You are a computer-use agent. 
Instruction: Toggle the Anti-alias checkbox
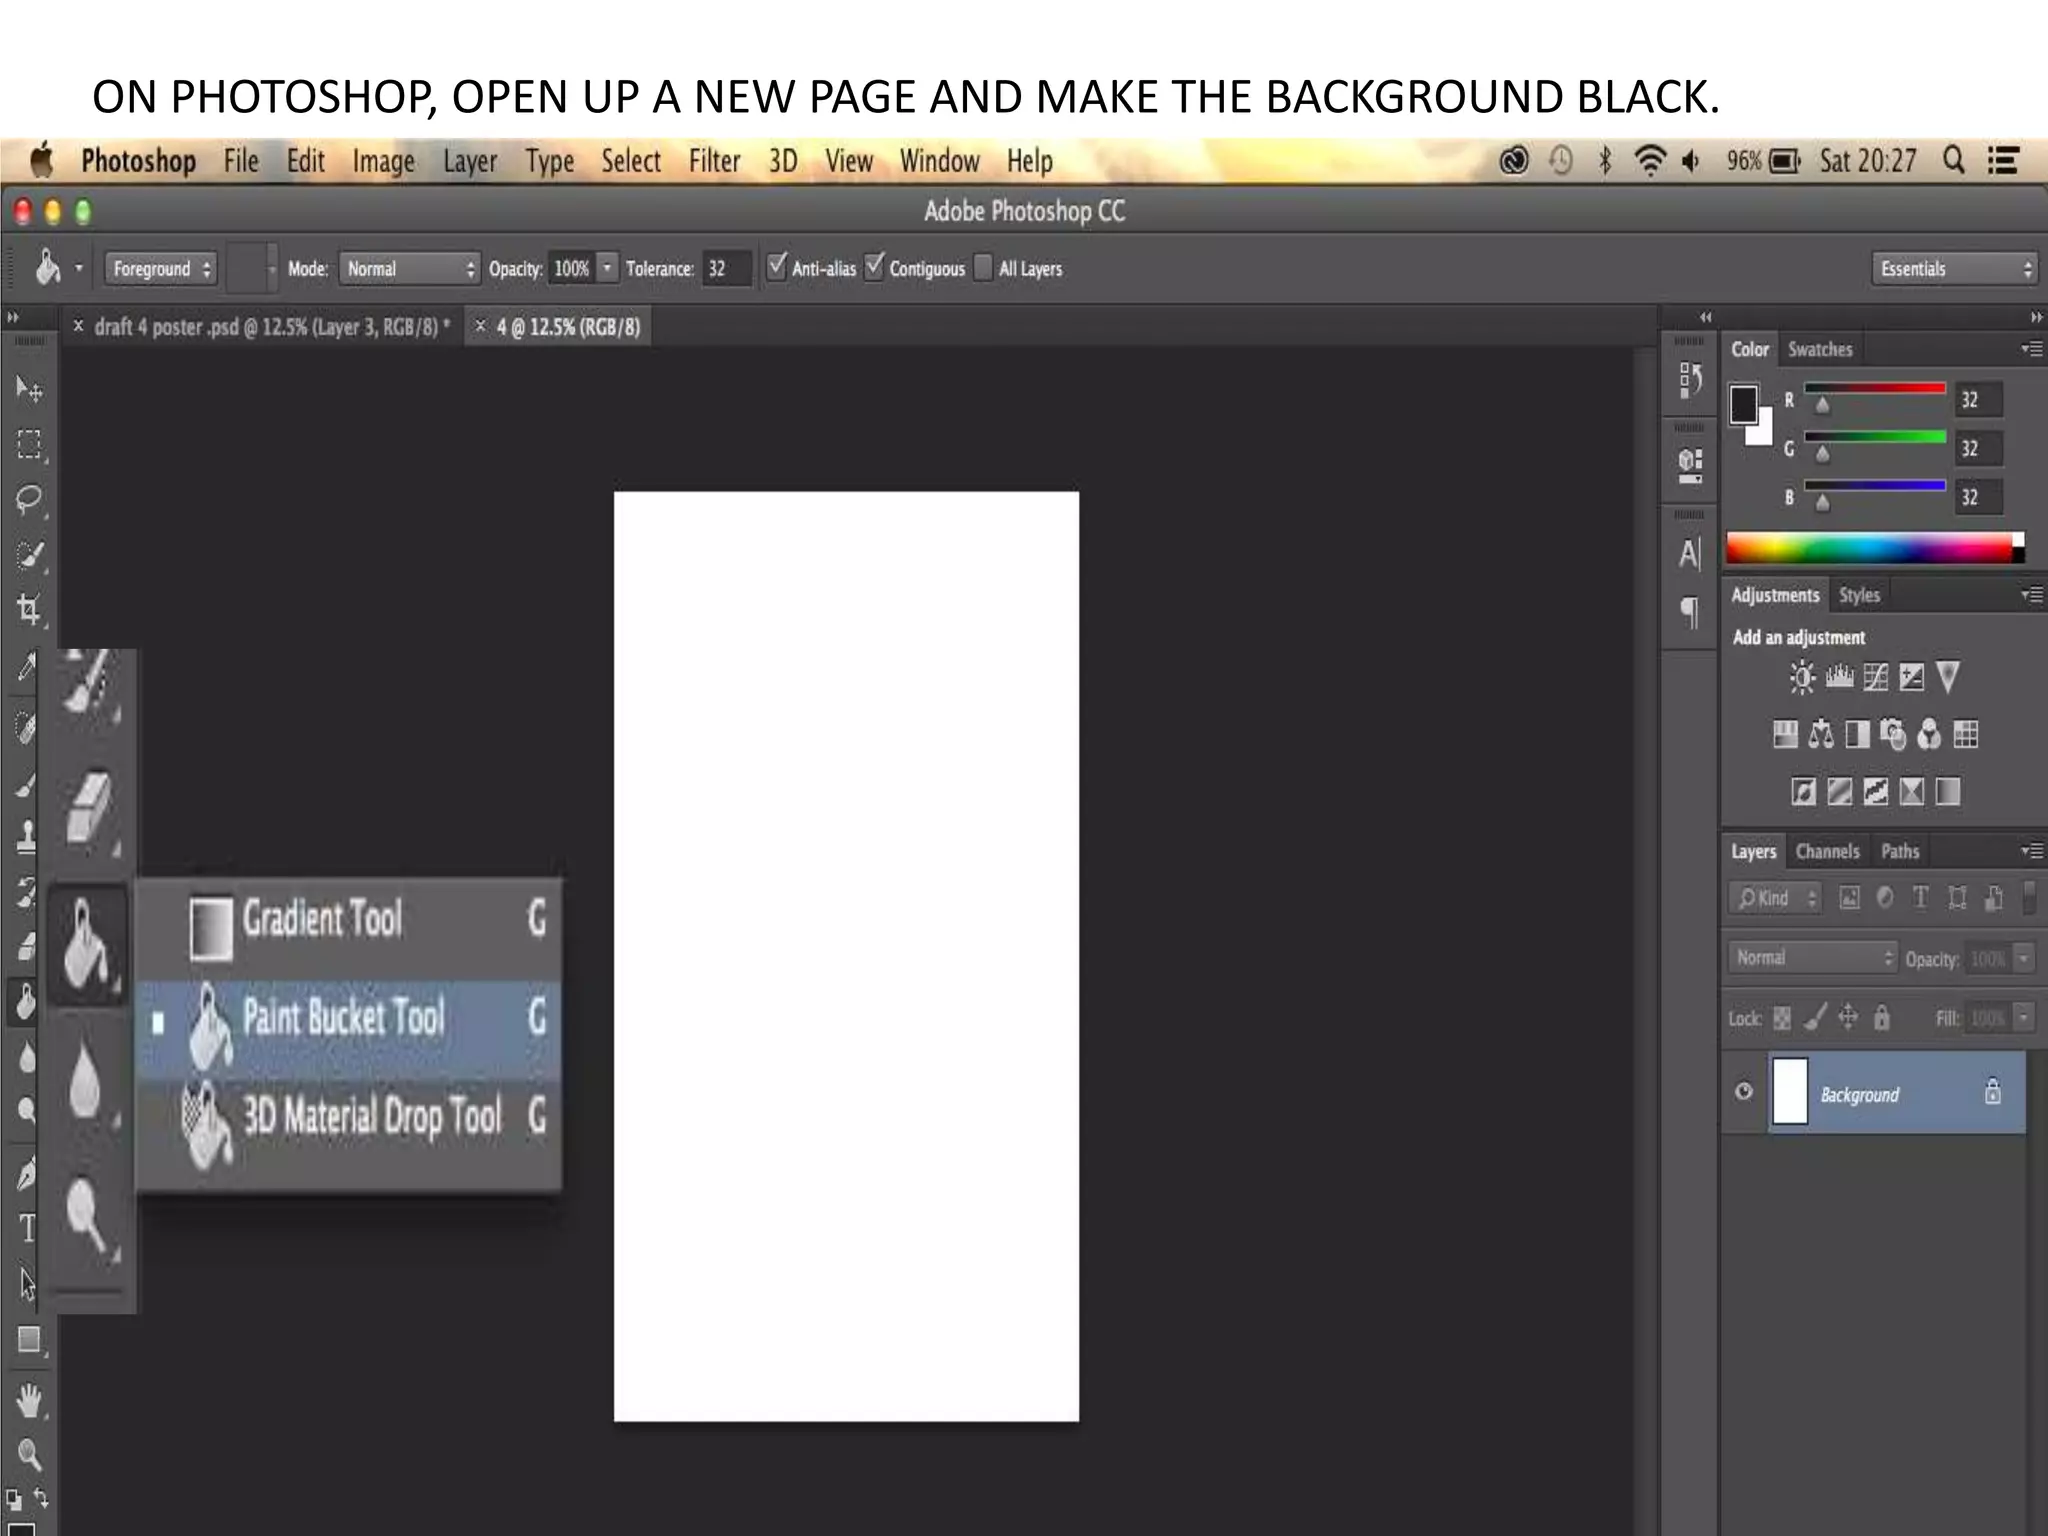click(777, 267)
